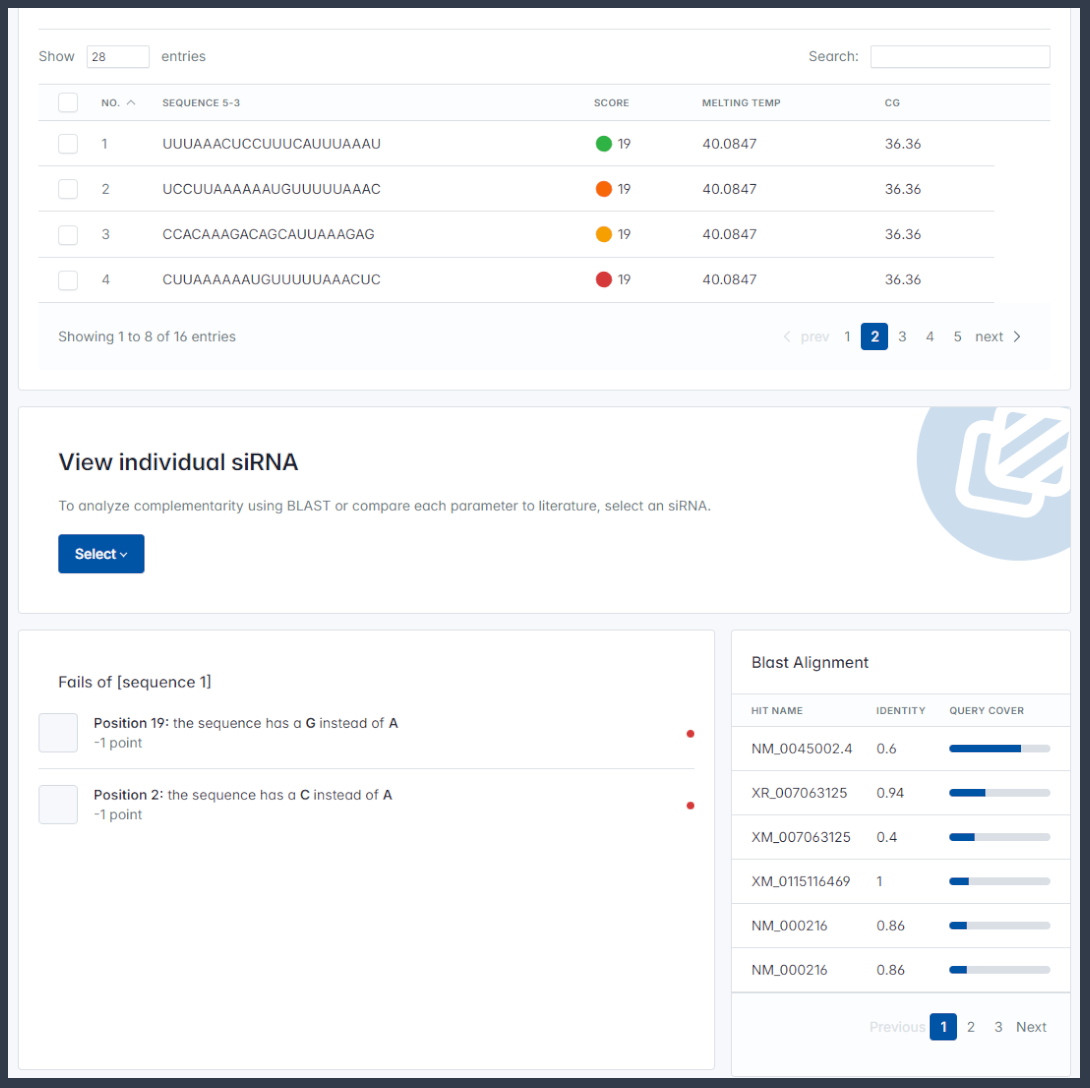Click Next in Blast Alignment pagination
Image resolution: width=1090 pixels, height=1088 pixels.
pos(1031,1027)
